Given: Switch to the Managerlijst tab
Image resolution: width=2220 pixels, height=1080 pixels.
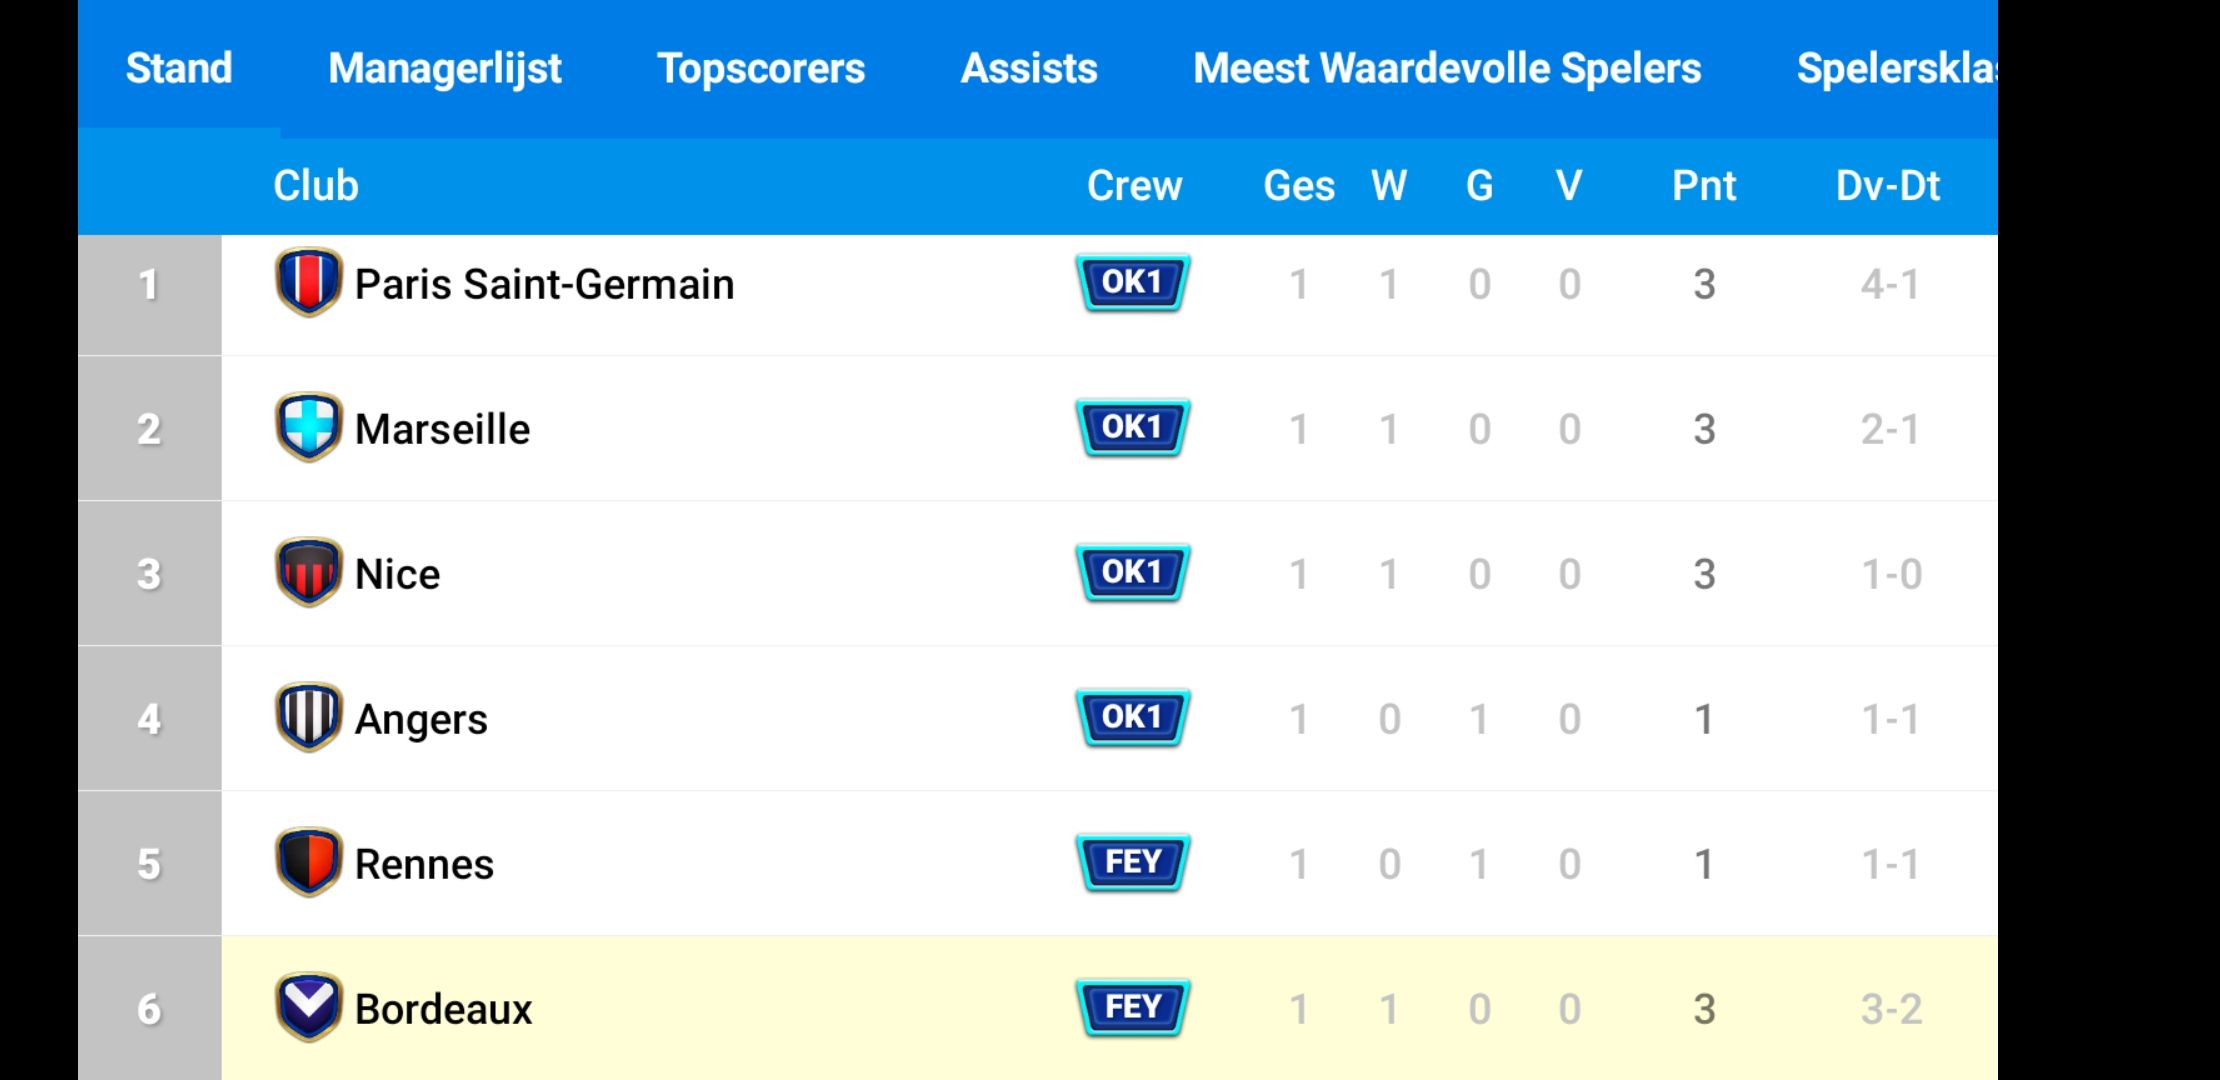Looking at the screenshot, I should (445, 68).
